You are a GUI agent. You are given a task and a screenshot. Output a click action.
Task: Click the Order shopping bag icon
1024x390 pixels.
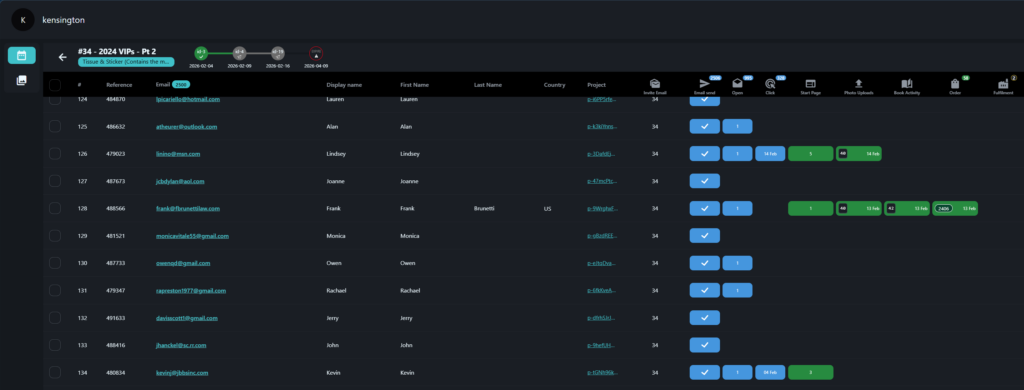coord(955,84)
